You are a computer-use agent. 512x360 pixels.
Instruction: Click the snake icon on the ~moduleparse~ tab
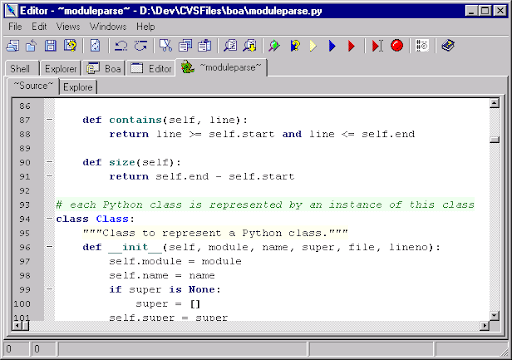click(188, 67)
